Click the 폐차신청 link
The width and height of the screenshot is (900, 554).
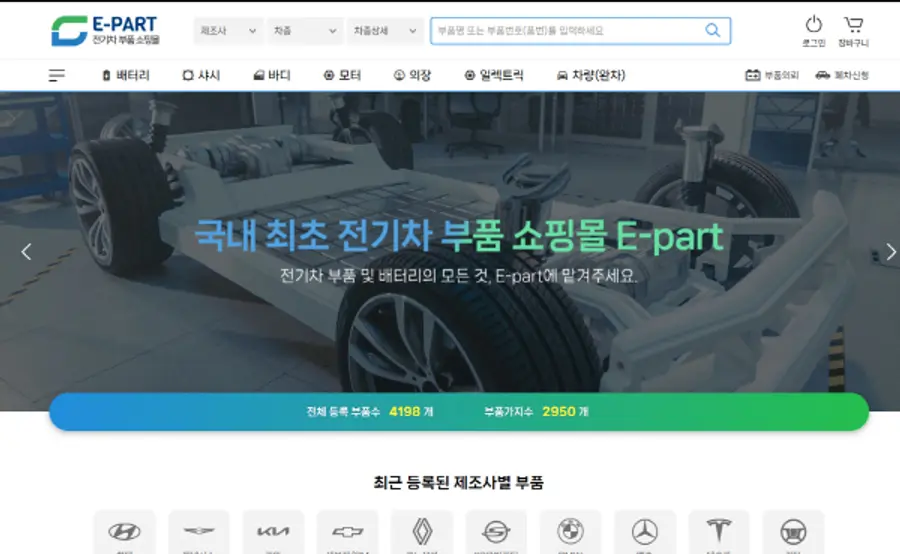(x=842, y=75)
